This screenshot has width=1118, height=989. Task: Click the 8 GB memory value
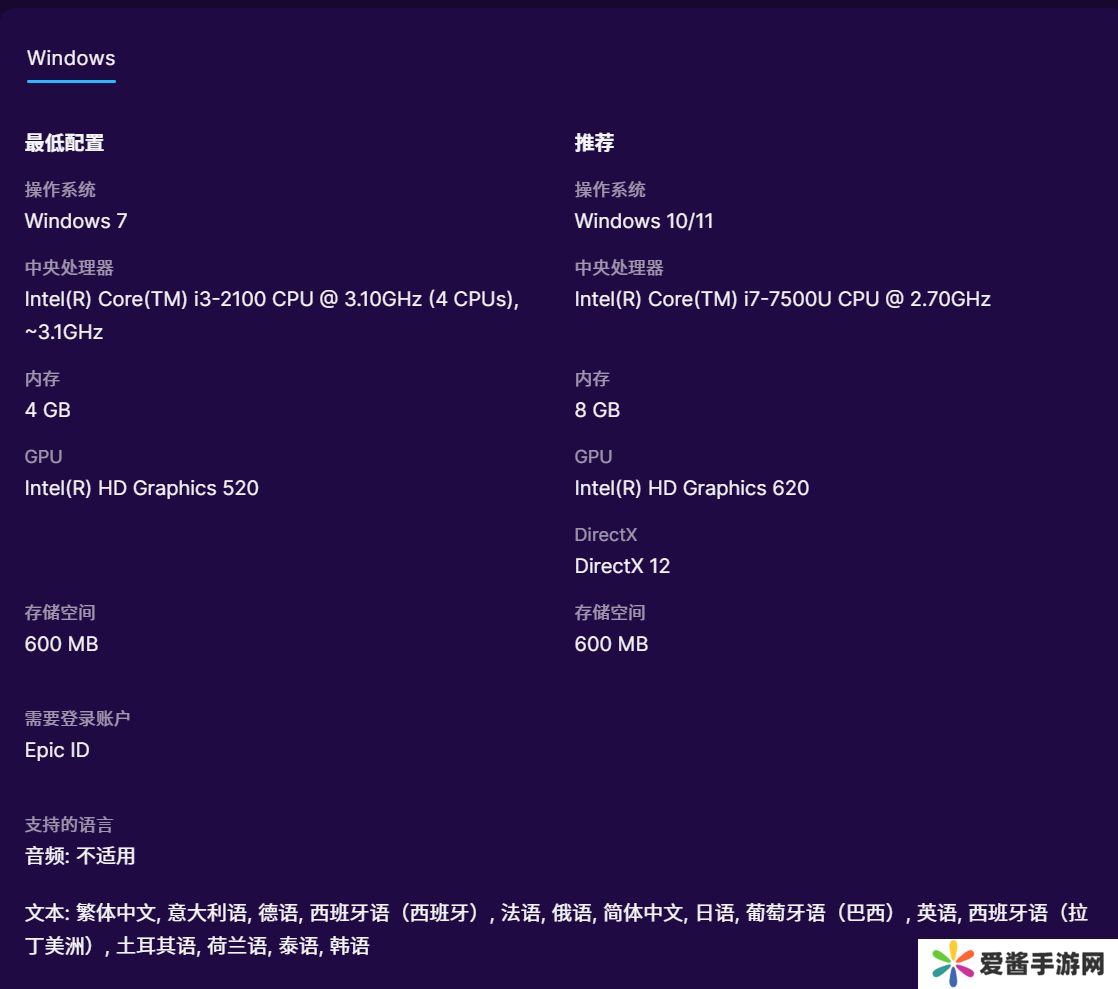point(597,410)
